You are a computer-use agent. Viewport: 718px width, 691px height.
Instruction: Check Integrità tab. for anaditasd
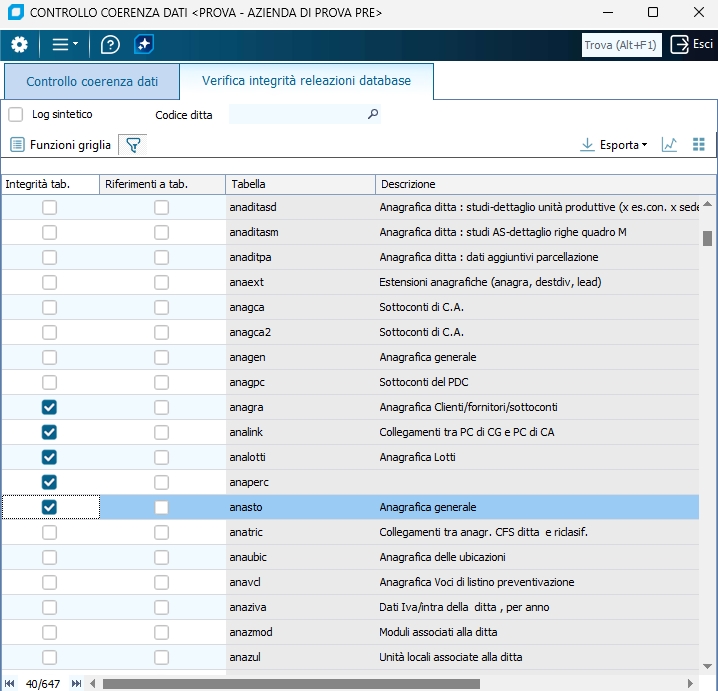tap(49, 207)
